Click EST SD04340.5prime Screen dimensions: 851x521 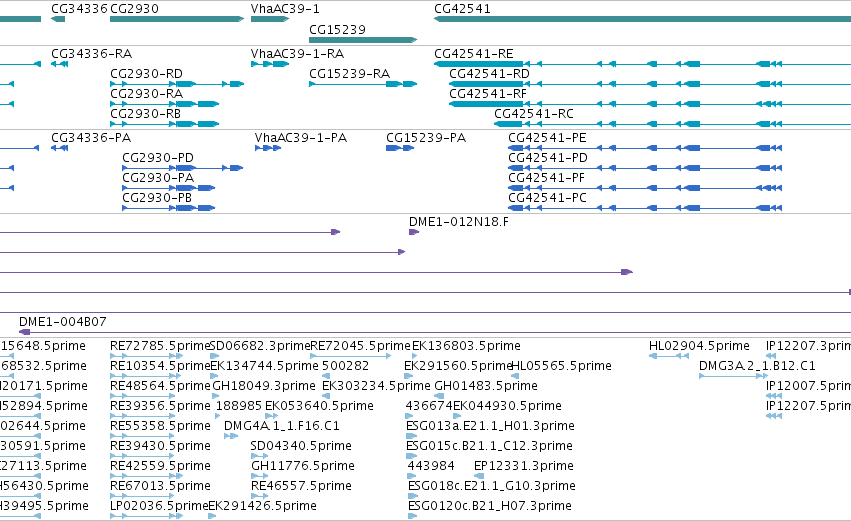click(301, 446)
